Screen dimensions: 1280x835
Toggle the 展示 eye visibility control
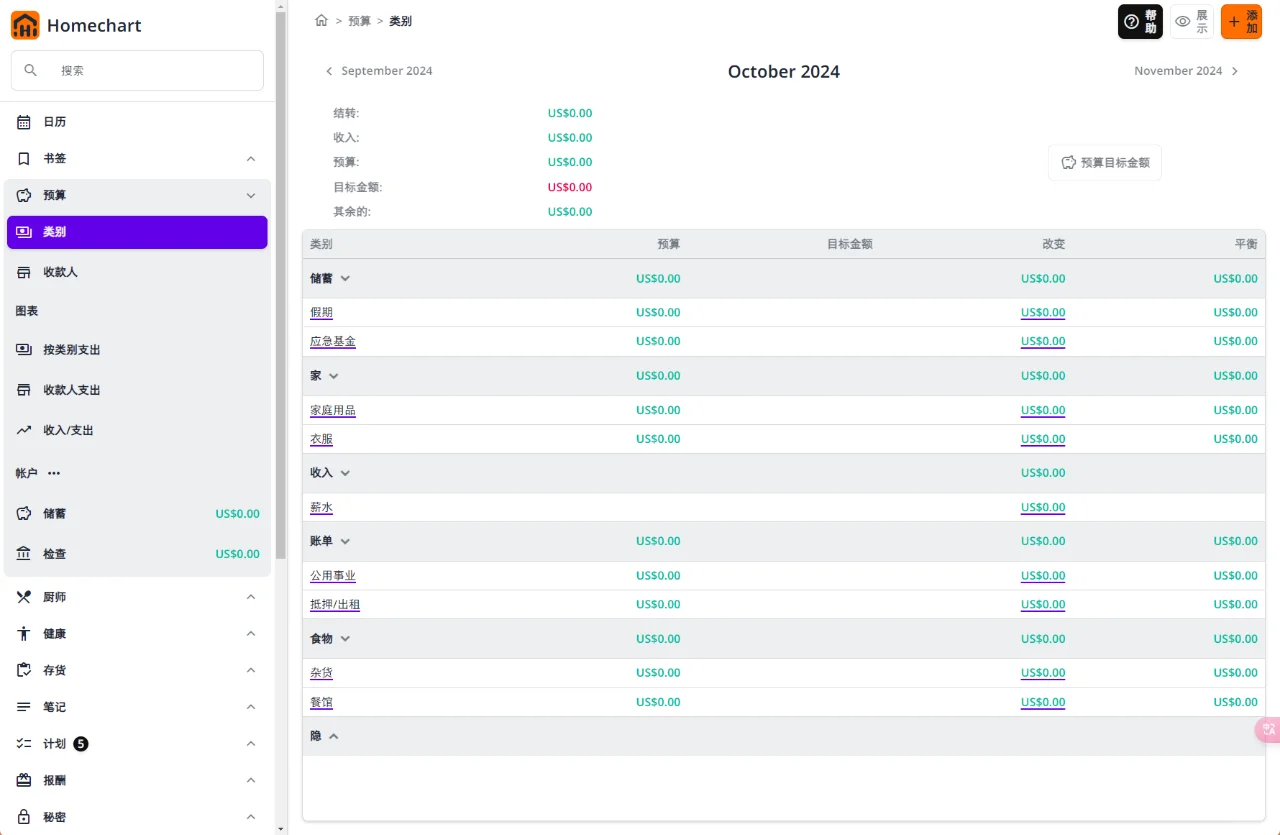point(1181,20)
